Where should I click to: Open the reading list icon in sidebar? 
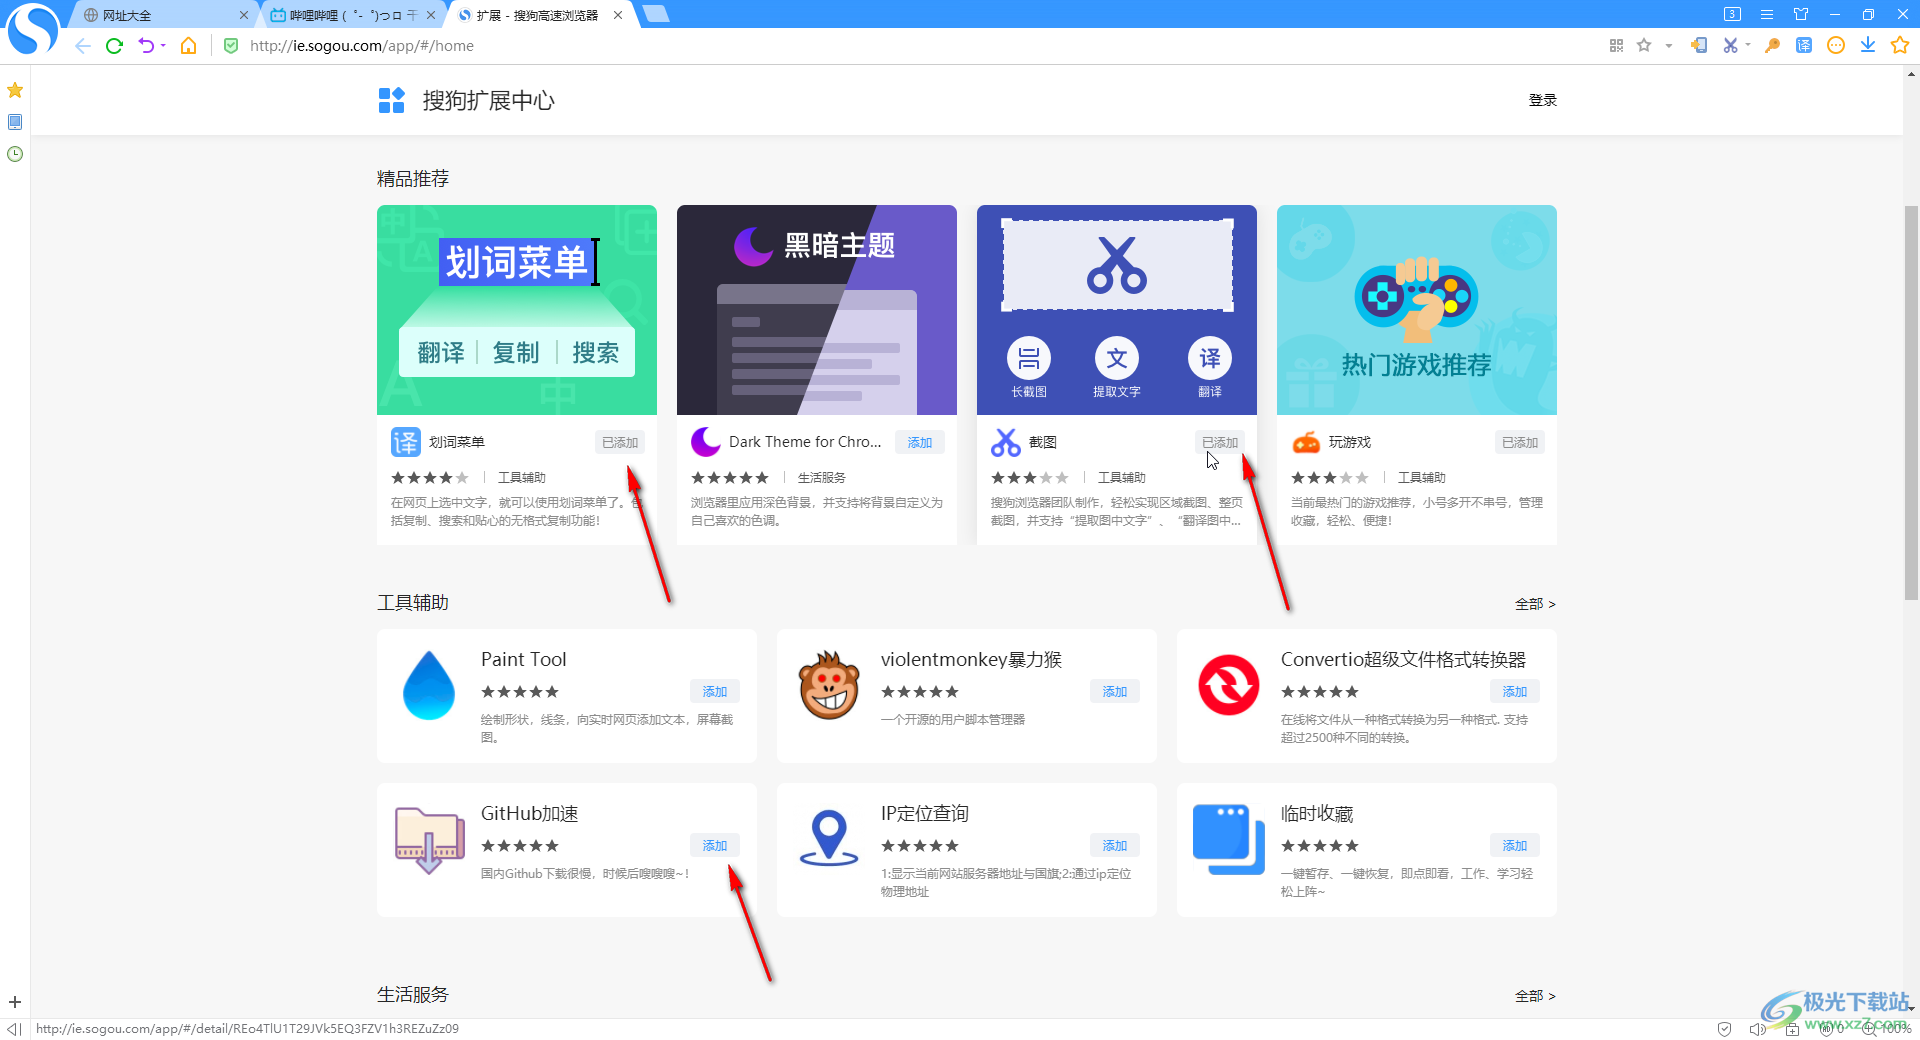[15, 122]
